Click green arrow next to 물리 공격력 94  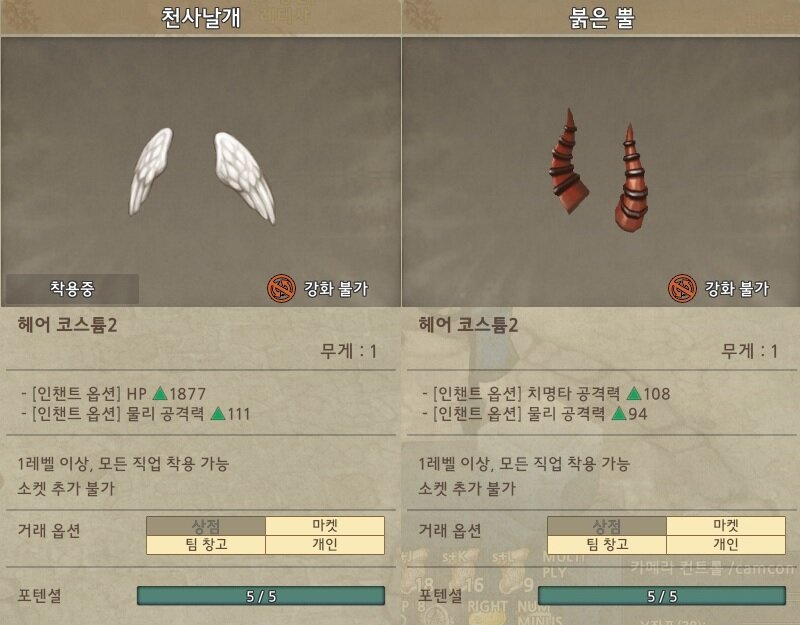click(619, 413)
